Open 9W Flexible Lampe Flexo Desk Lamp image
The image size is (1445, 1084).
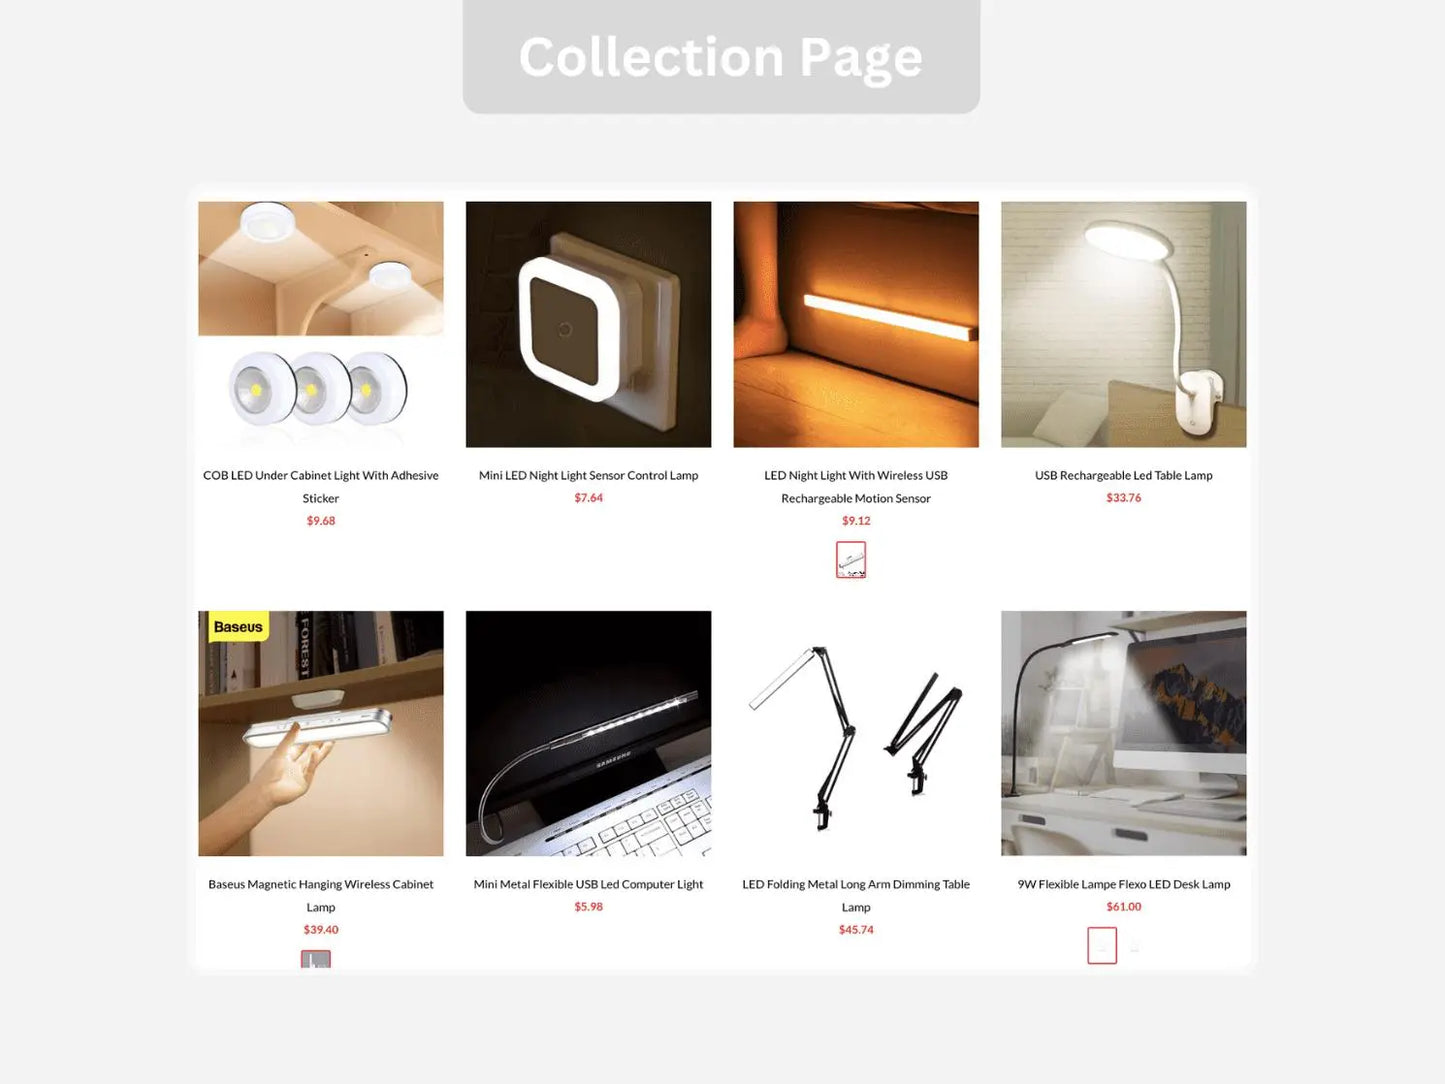1124,733
